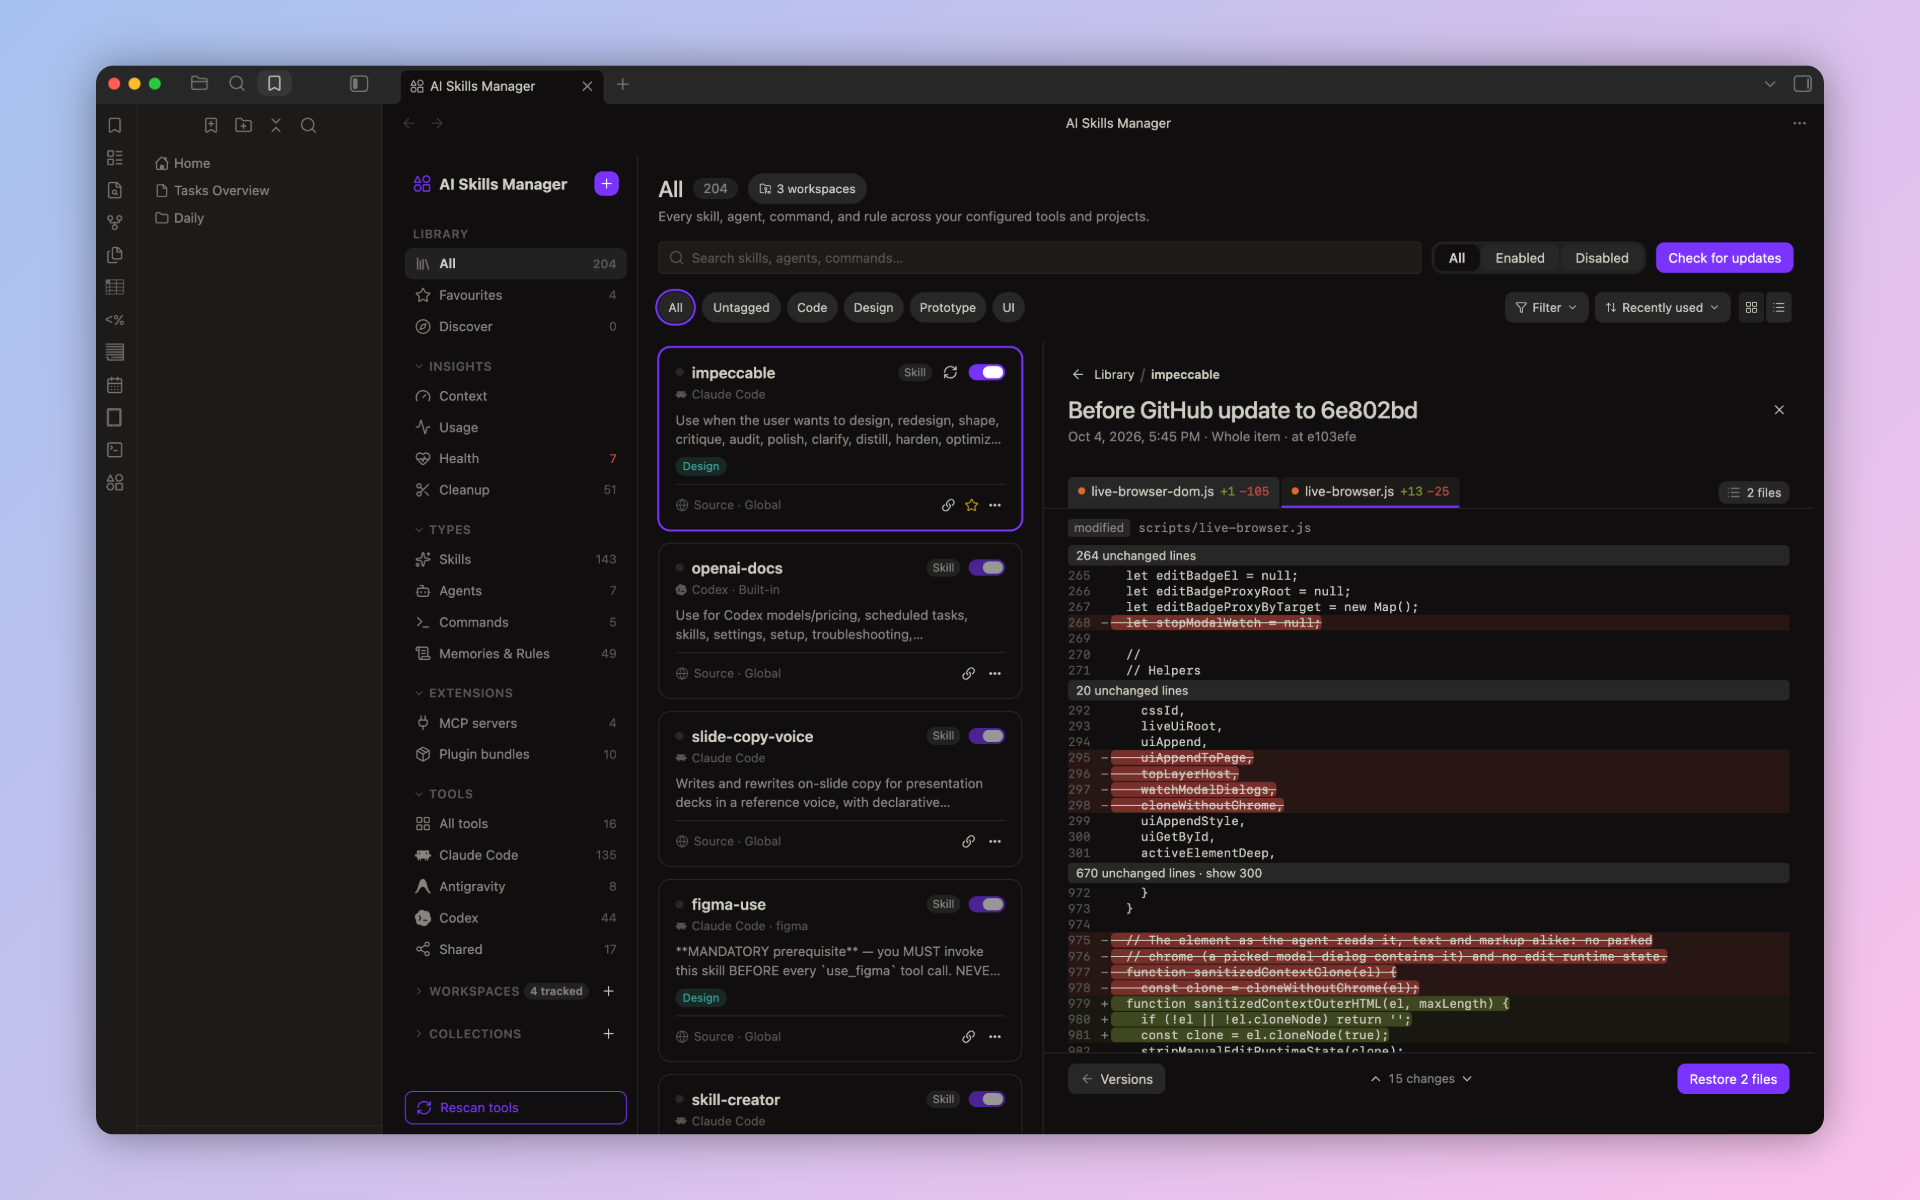Disable the impeccable skill toggle

point(987,372)
